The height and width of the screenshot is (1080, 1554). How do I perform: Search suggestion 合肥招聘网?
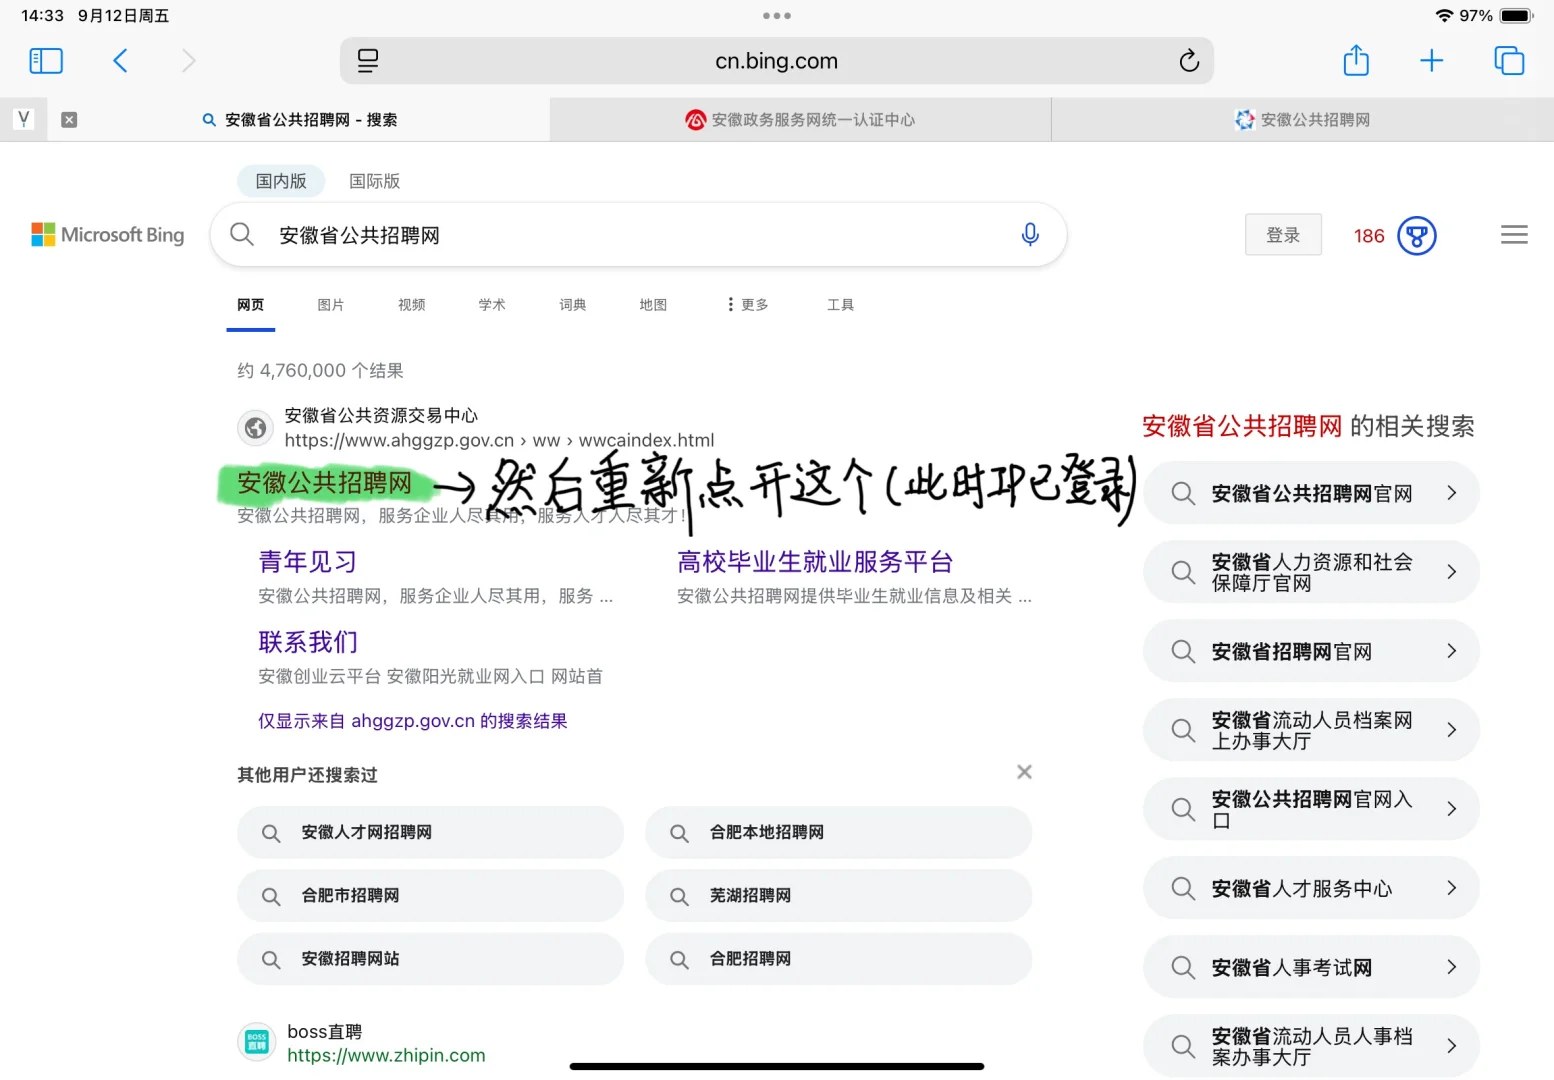tap(838, 959)
